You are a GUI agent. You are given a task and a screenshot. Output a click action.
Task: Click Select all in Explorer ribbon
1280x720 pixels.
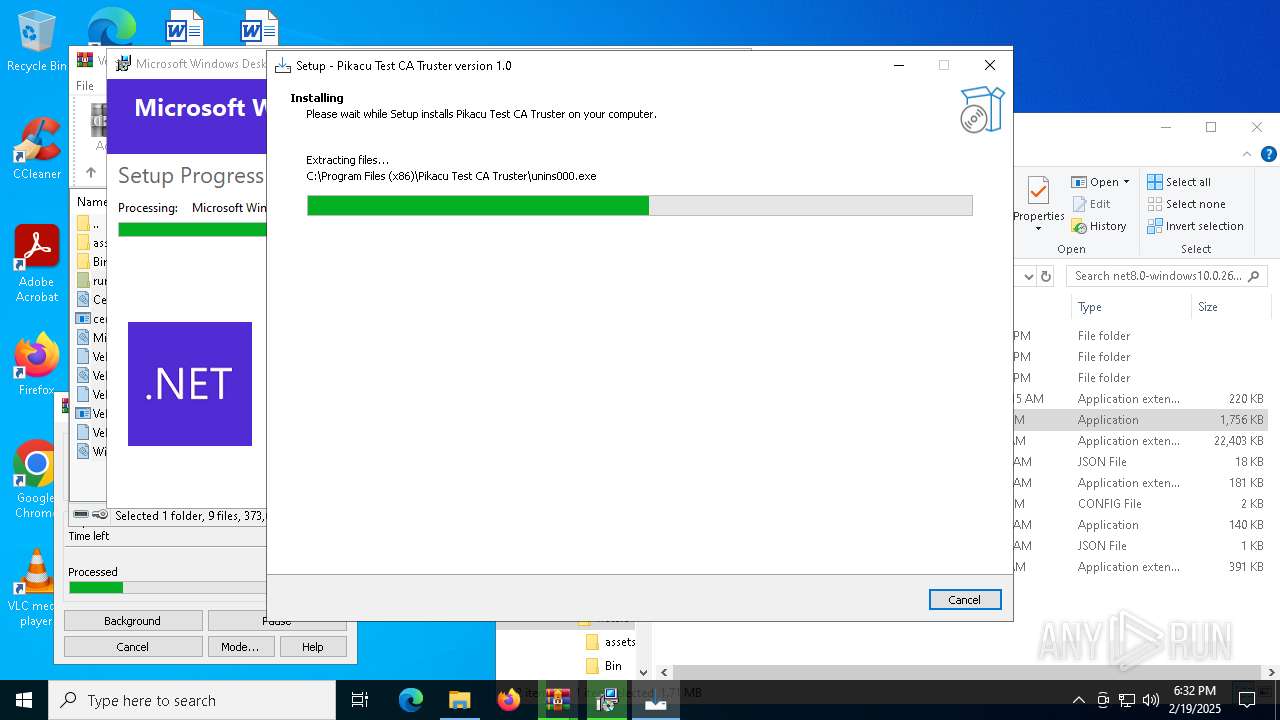click(x=1179, y=182)
